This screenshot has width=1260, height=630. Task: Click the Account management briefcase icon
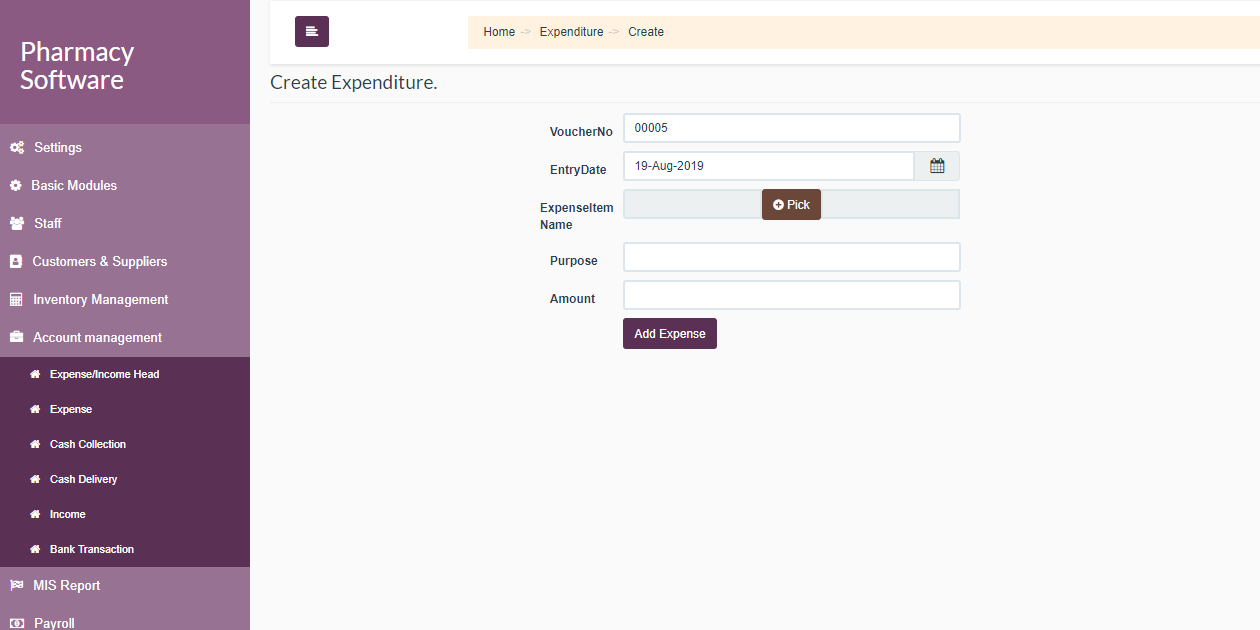click(x=16, y=337)
